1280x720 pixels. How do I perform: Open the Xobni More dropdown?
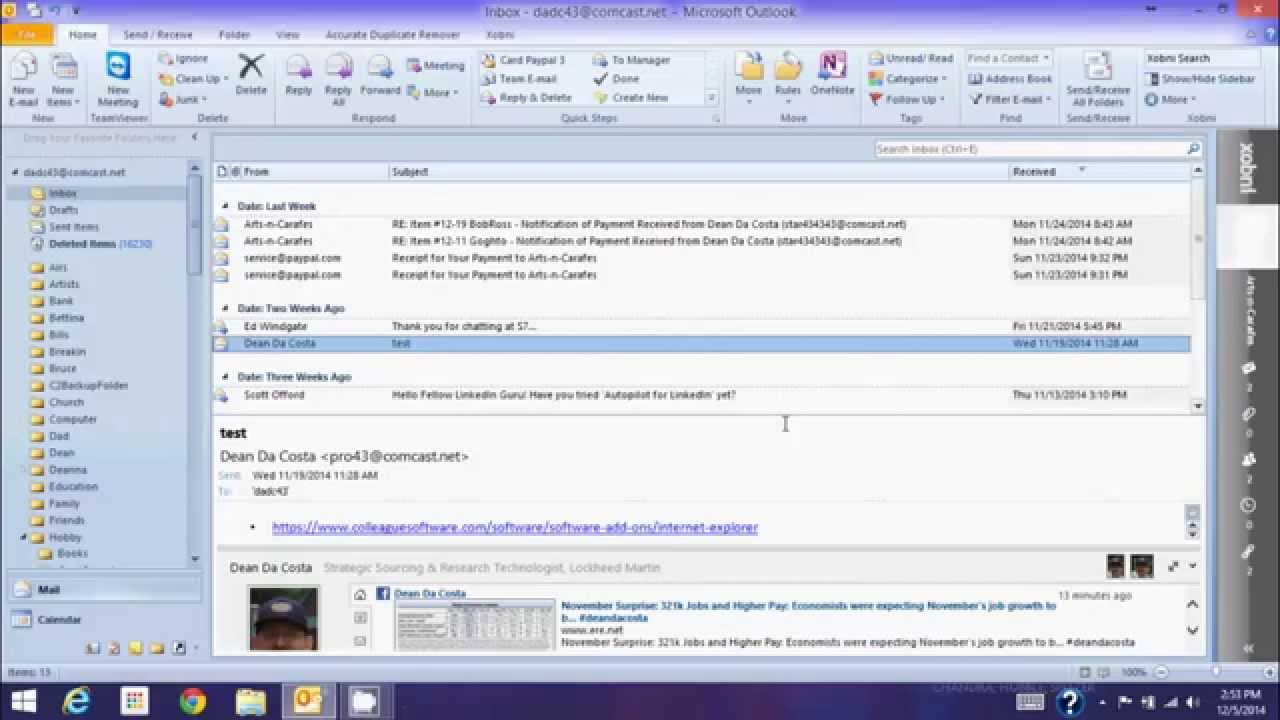pyautogui.click(x=1170, y=99)
